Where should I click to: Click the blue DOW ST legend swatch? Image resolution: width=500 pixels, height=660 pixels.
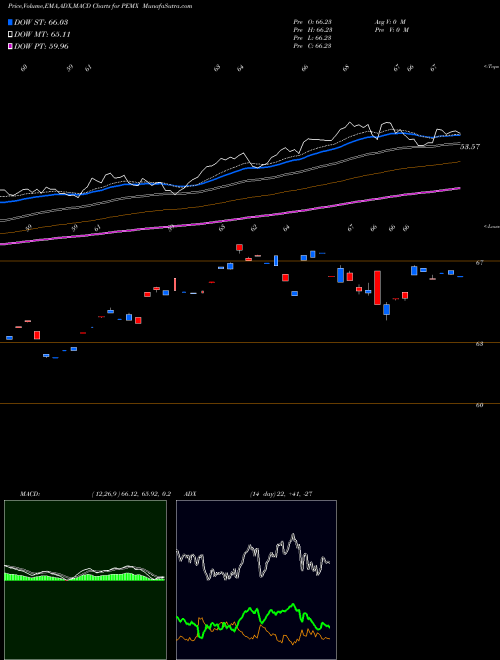10,22
